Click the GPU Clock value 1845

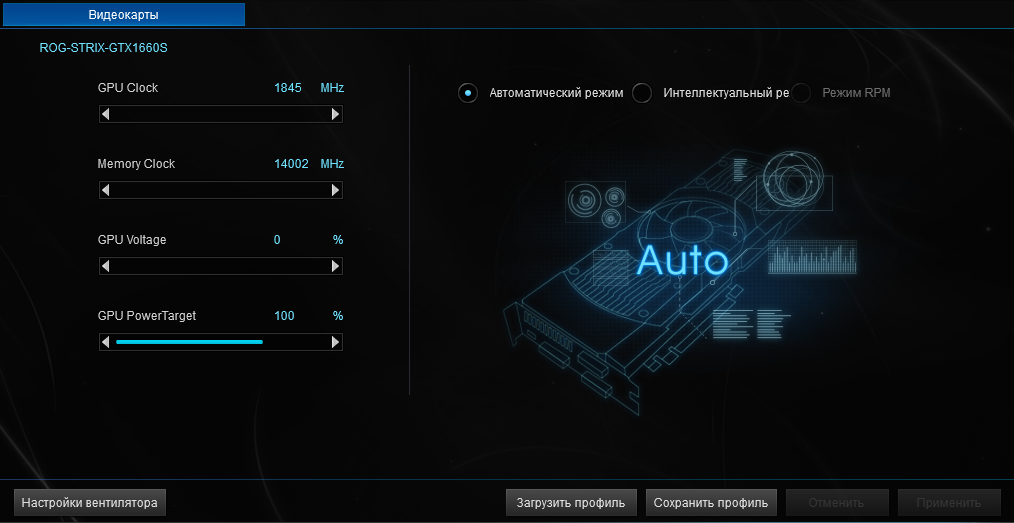pos(288,88)
